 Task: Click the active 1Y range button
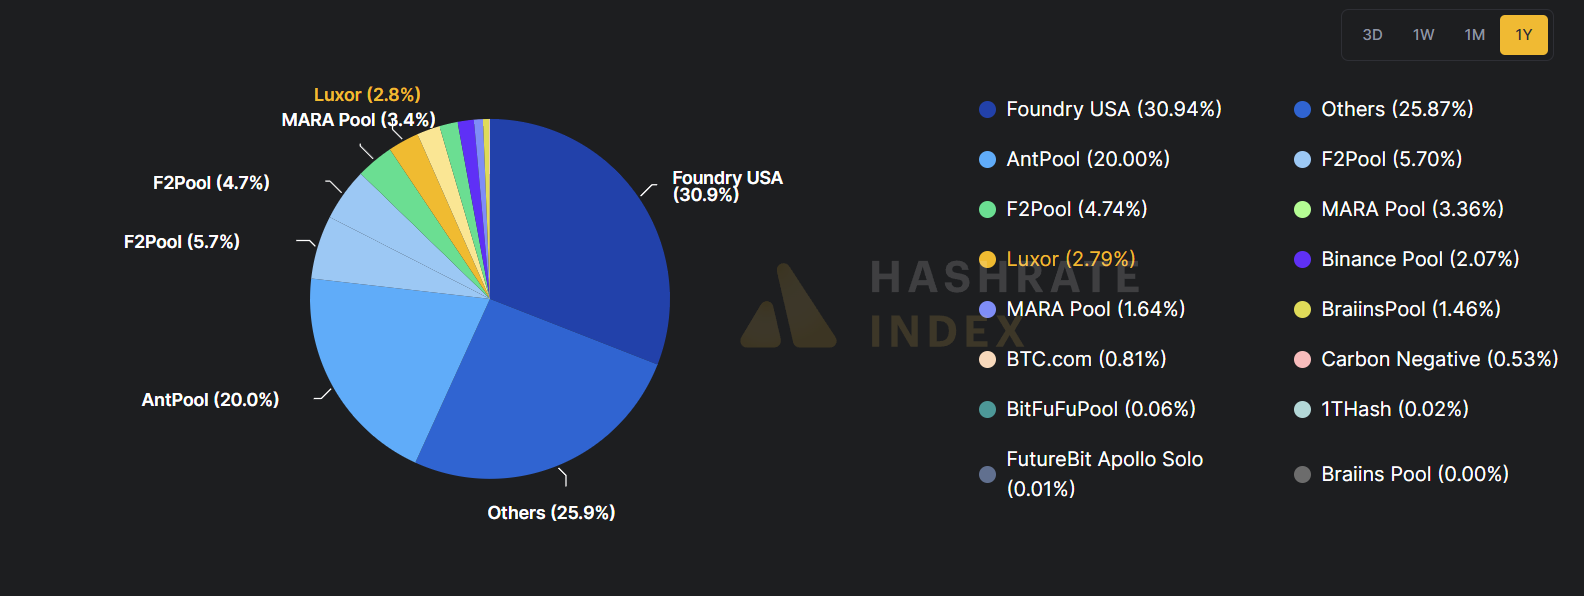click(x=1523, y=35)
